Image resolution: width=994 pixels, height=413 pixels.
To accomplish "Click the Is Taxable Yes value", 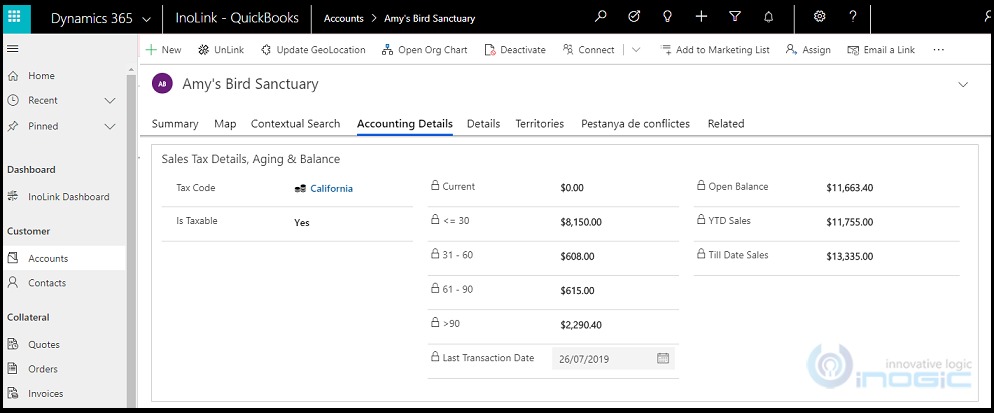I will 302,223.
